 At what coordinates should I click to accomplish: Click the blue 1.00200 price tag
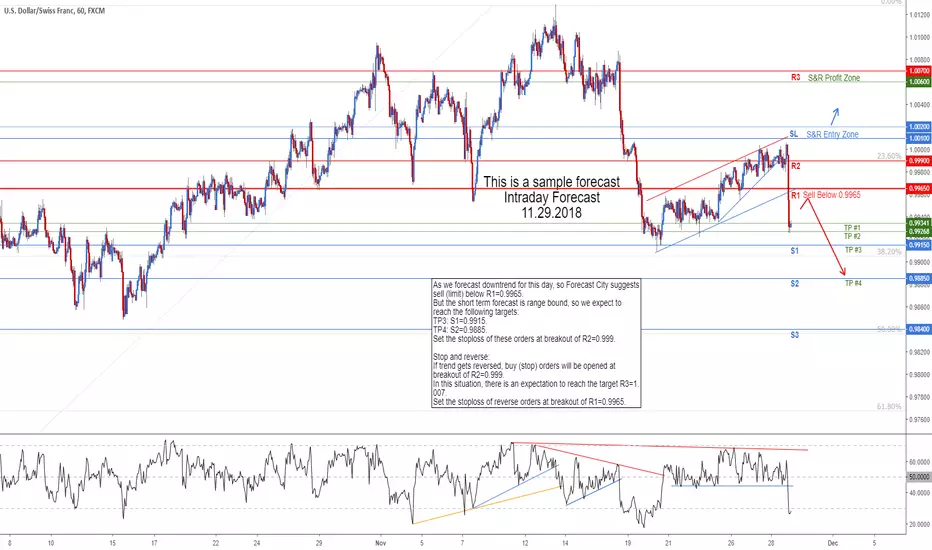point(919,127)
